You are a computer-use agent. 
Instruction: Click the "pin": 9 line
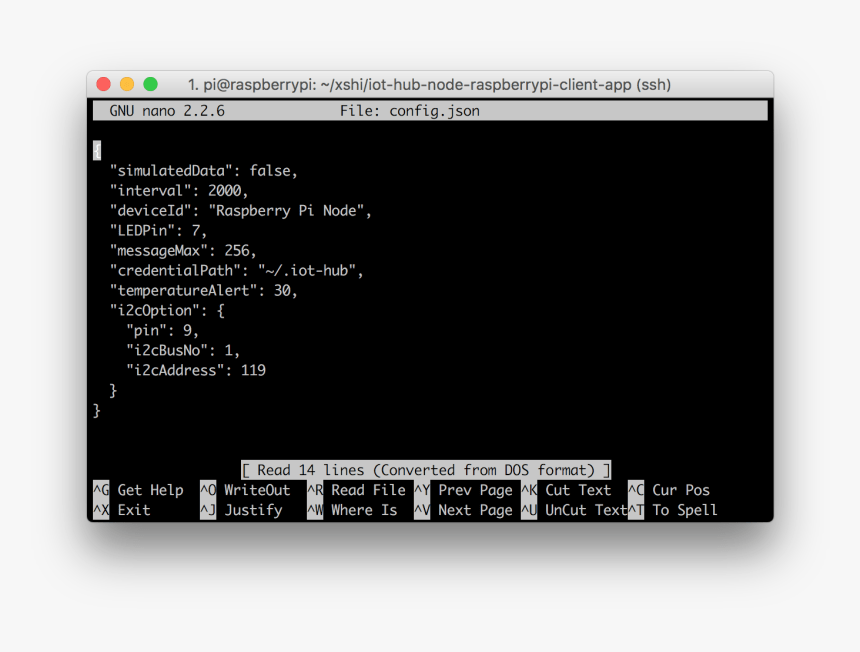(x=162, y=331)
